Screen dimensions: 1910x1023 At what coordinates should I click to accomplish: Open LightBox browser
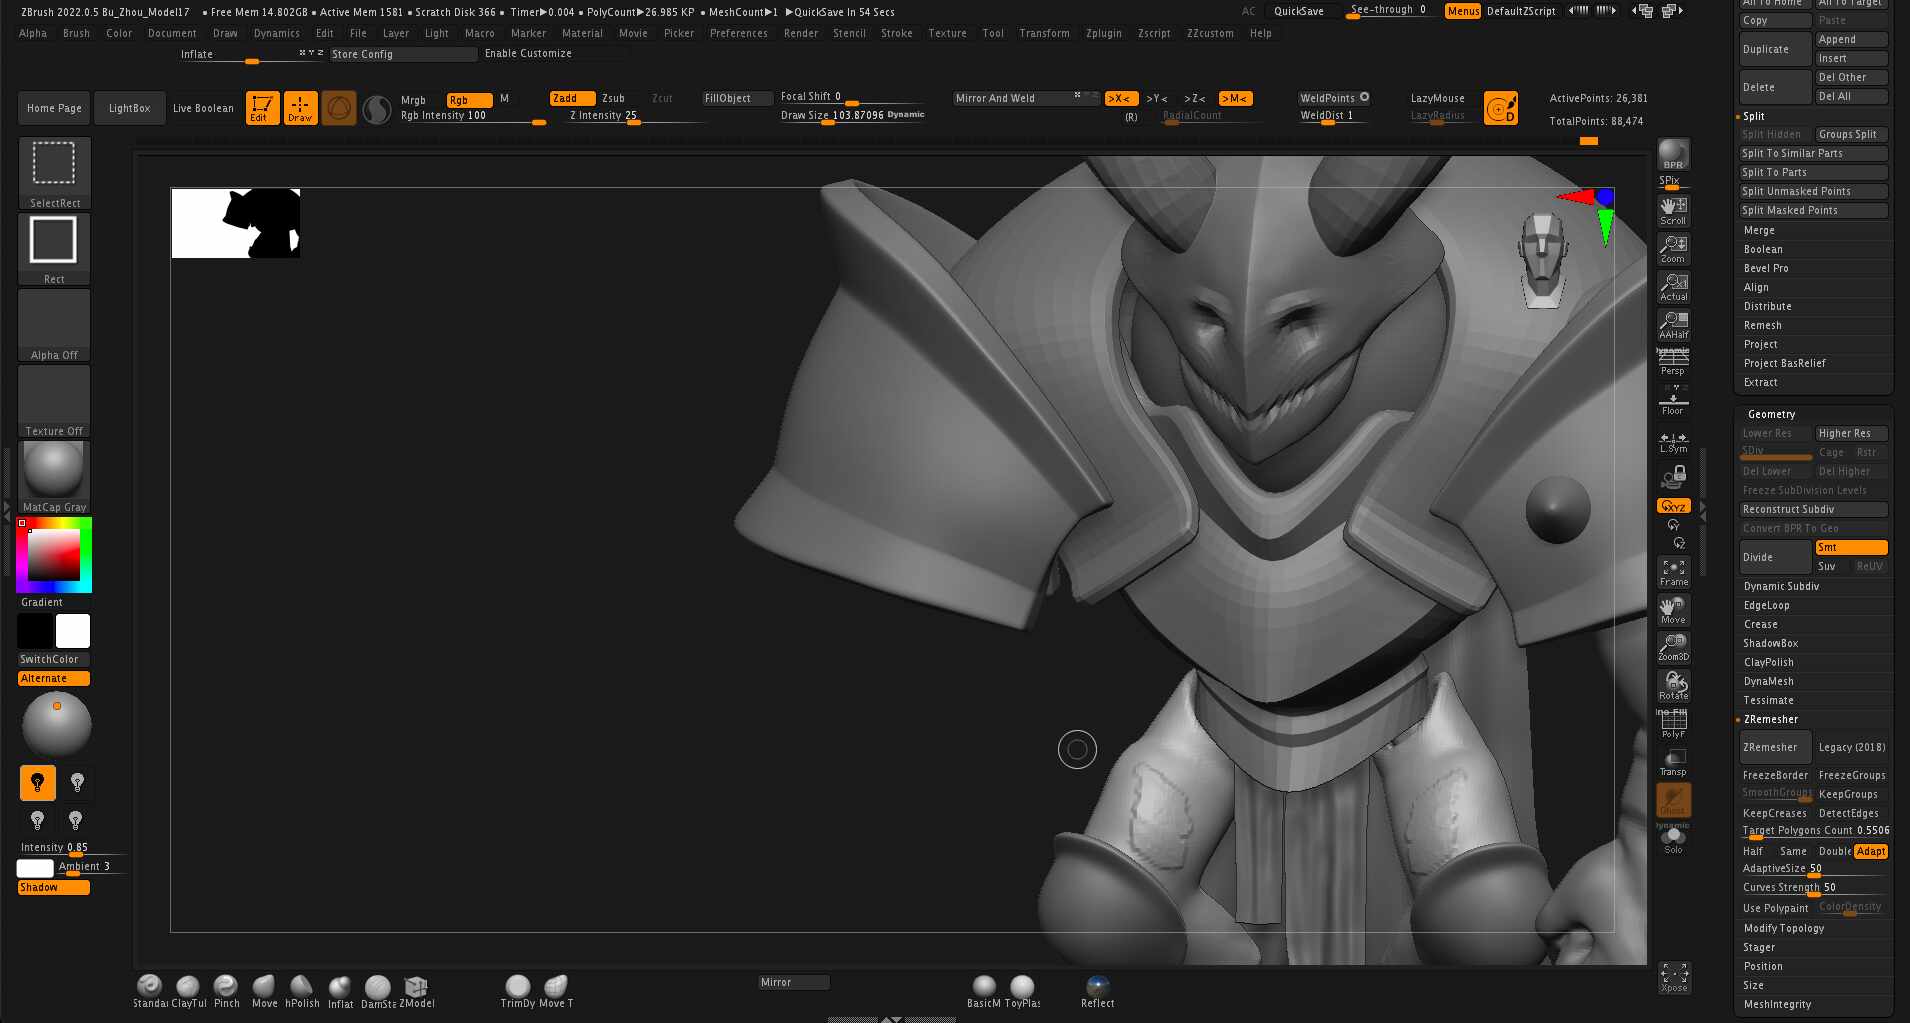pos(129,108)
